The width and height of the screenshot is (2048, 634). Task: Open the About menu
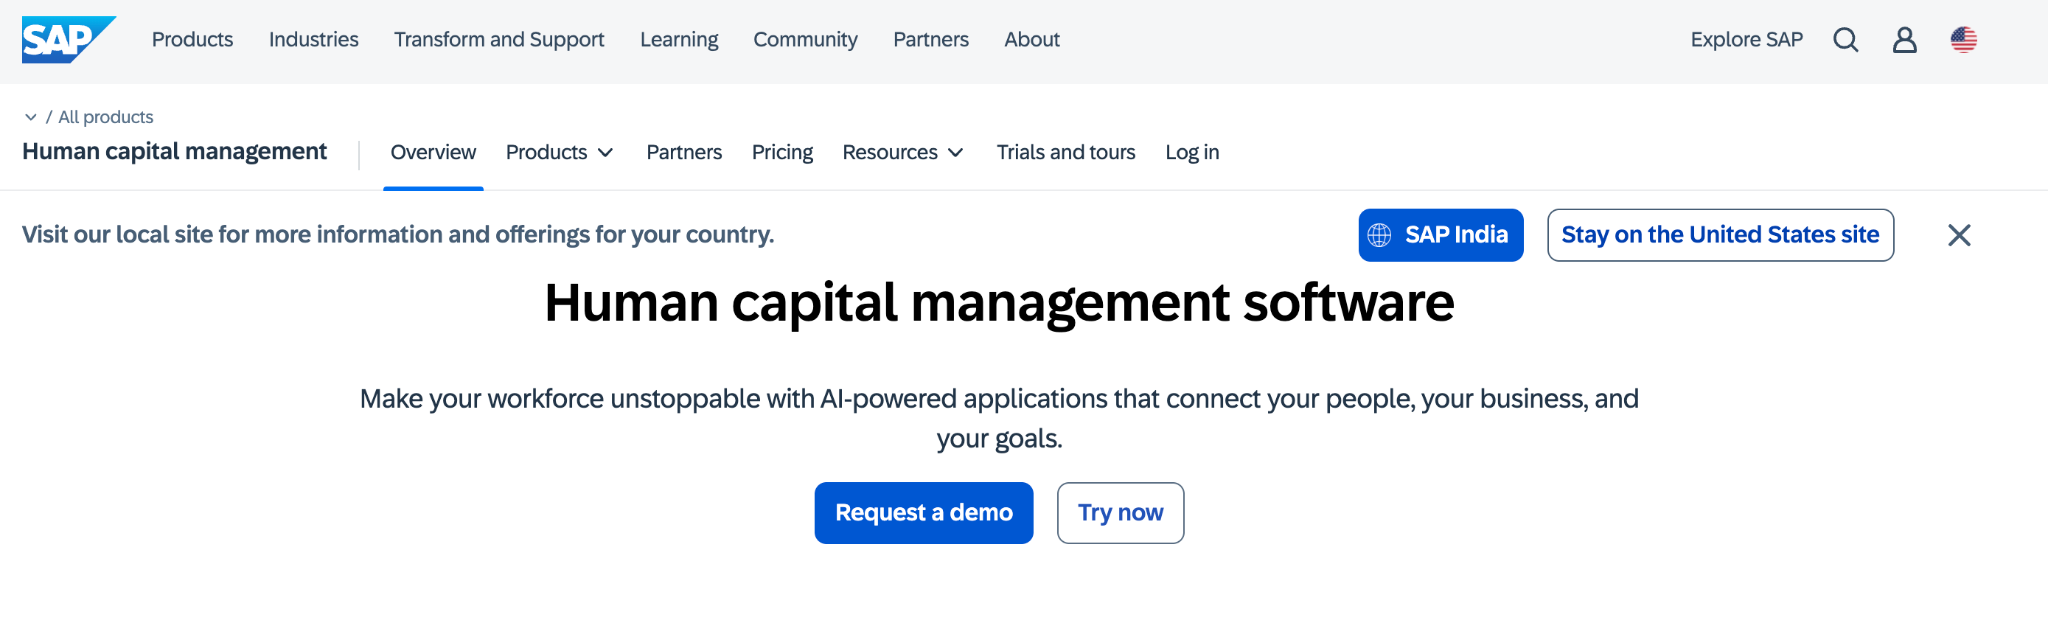(x=1032, y=39)
